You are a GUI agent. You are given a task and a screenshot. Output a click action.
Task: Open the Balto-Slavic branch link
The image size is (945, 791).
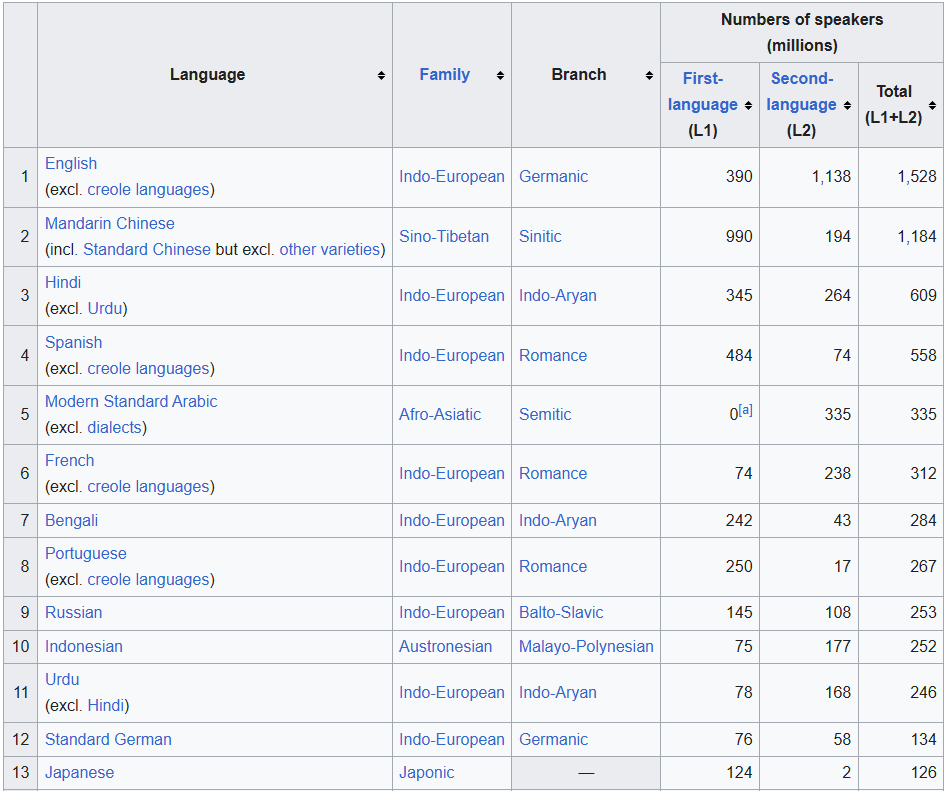[x=561, y=613]
